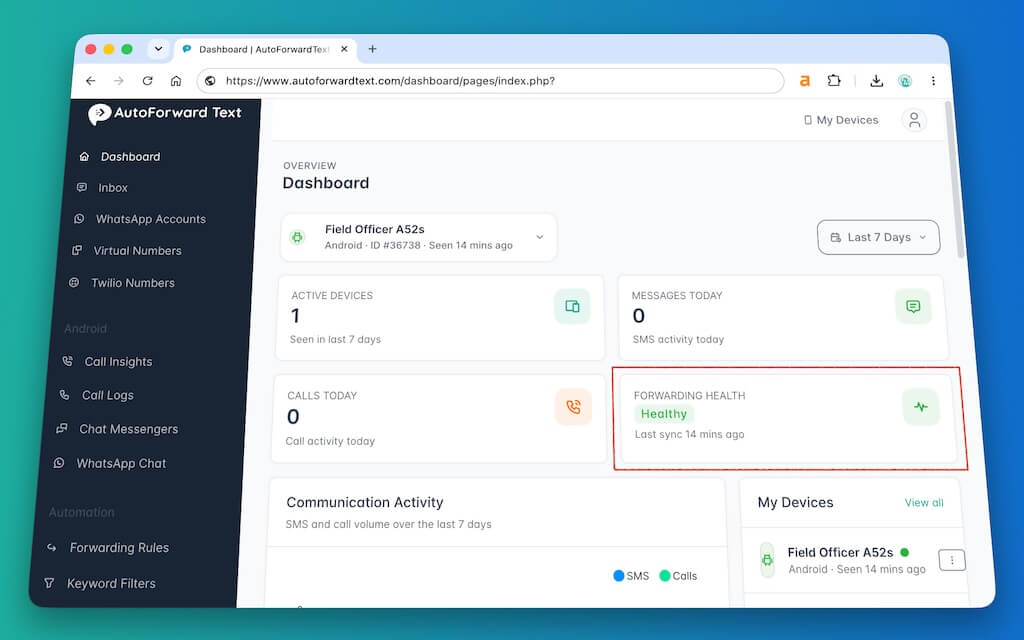Screen dimensions: 1024x640
Task: Click the Forwarding Health pulse icon
Action: coord(921,407)
